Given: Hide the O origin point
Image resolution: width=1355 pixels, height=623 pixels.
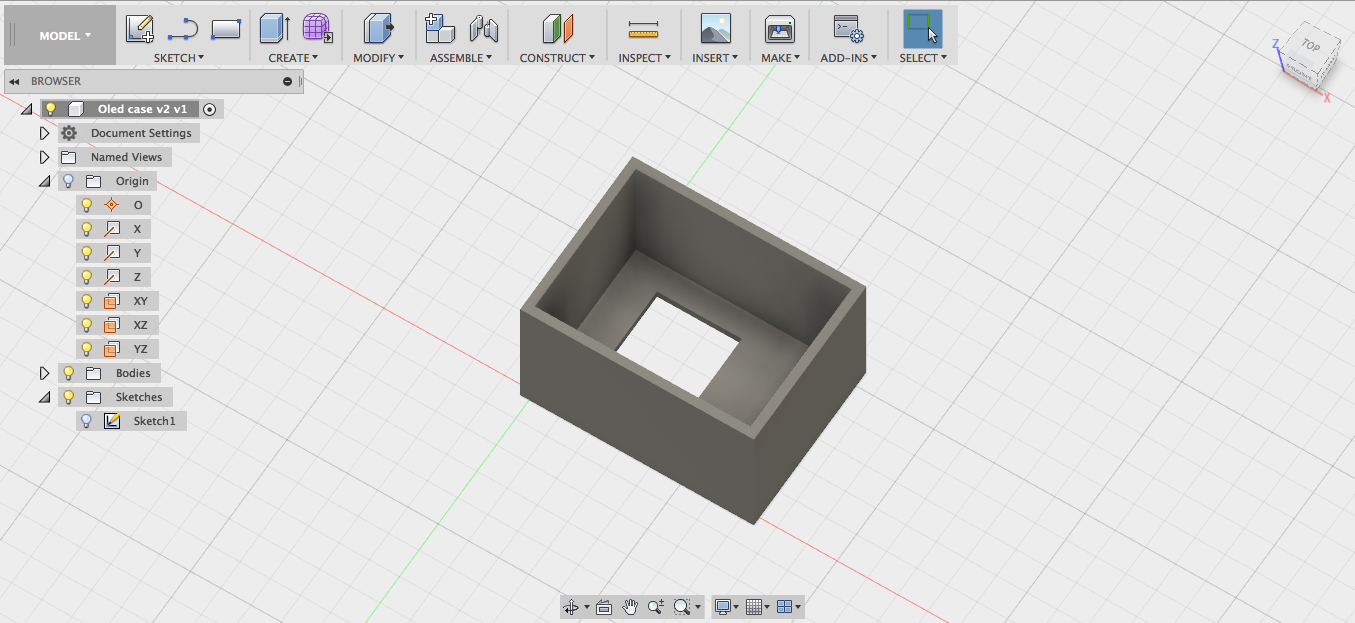Looking at the screenshot, I should (x=87, y=205).
